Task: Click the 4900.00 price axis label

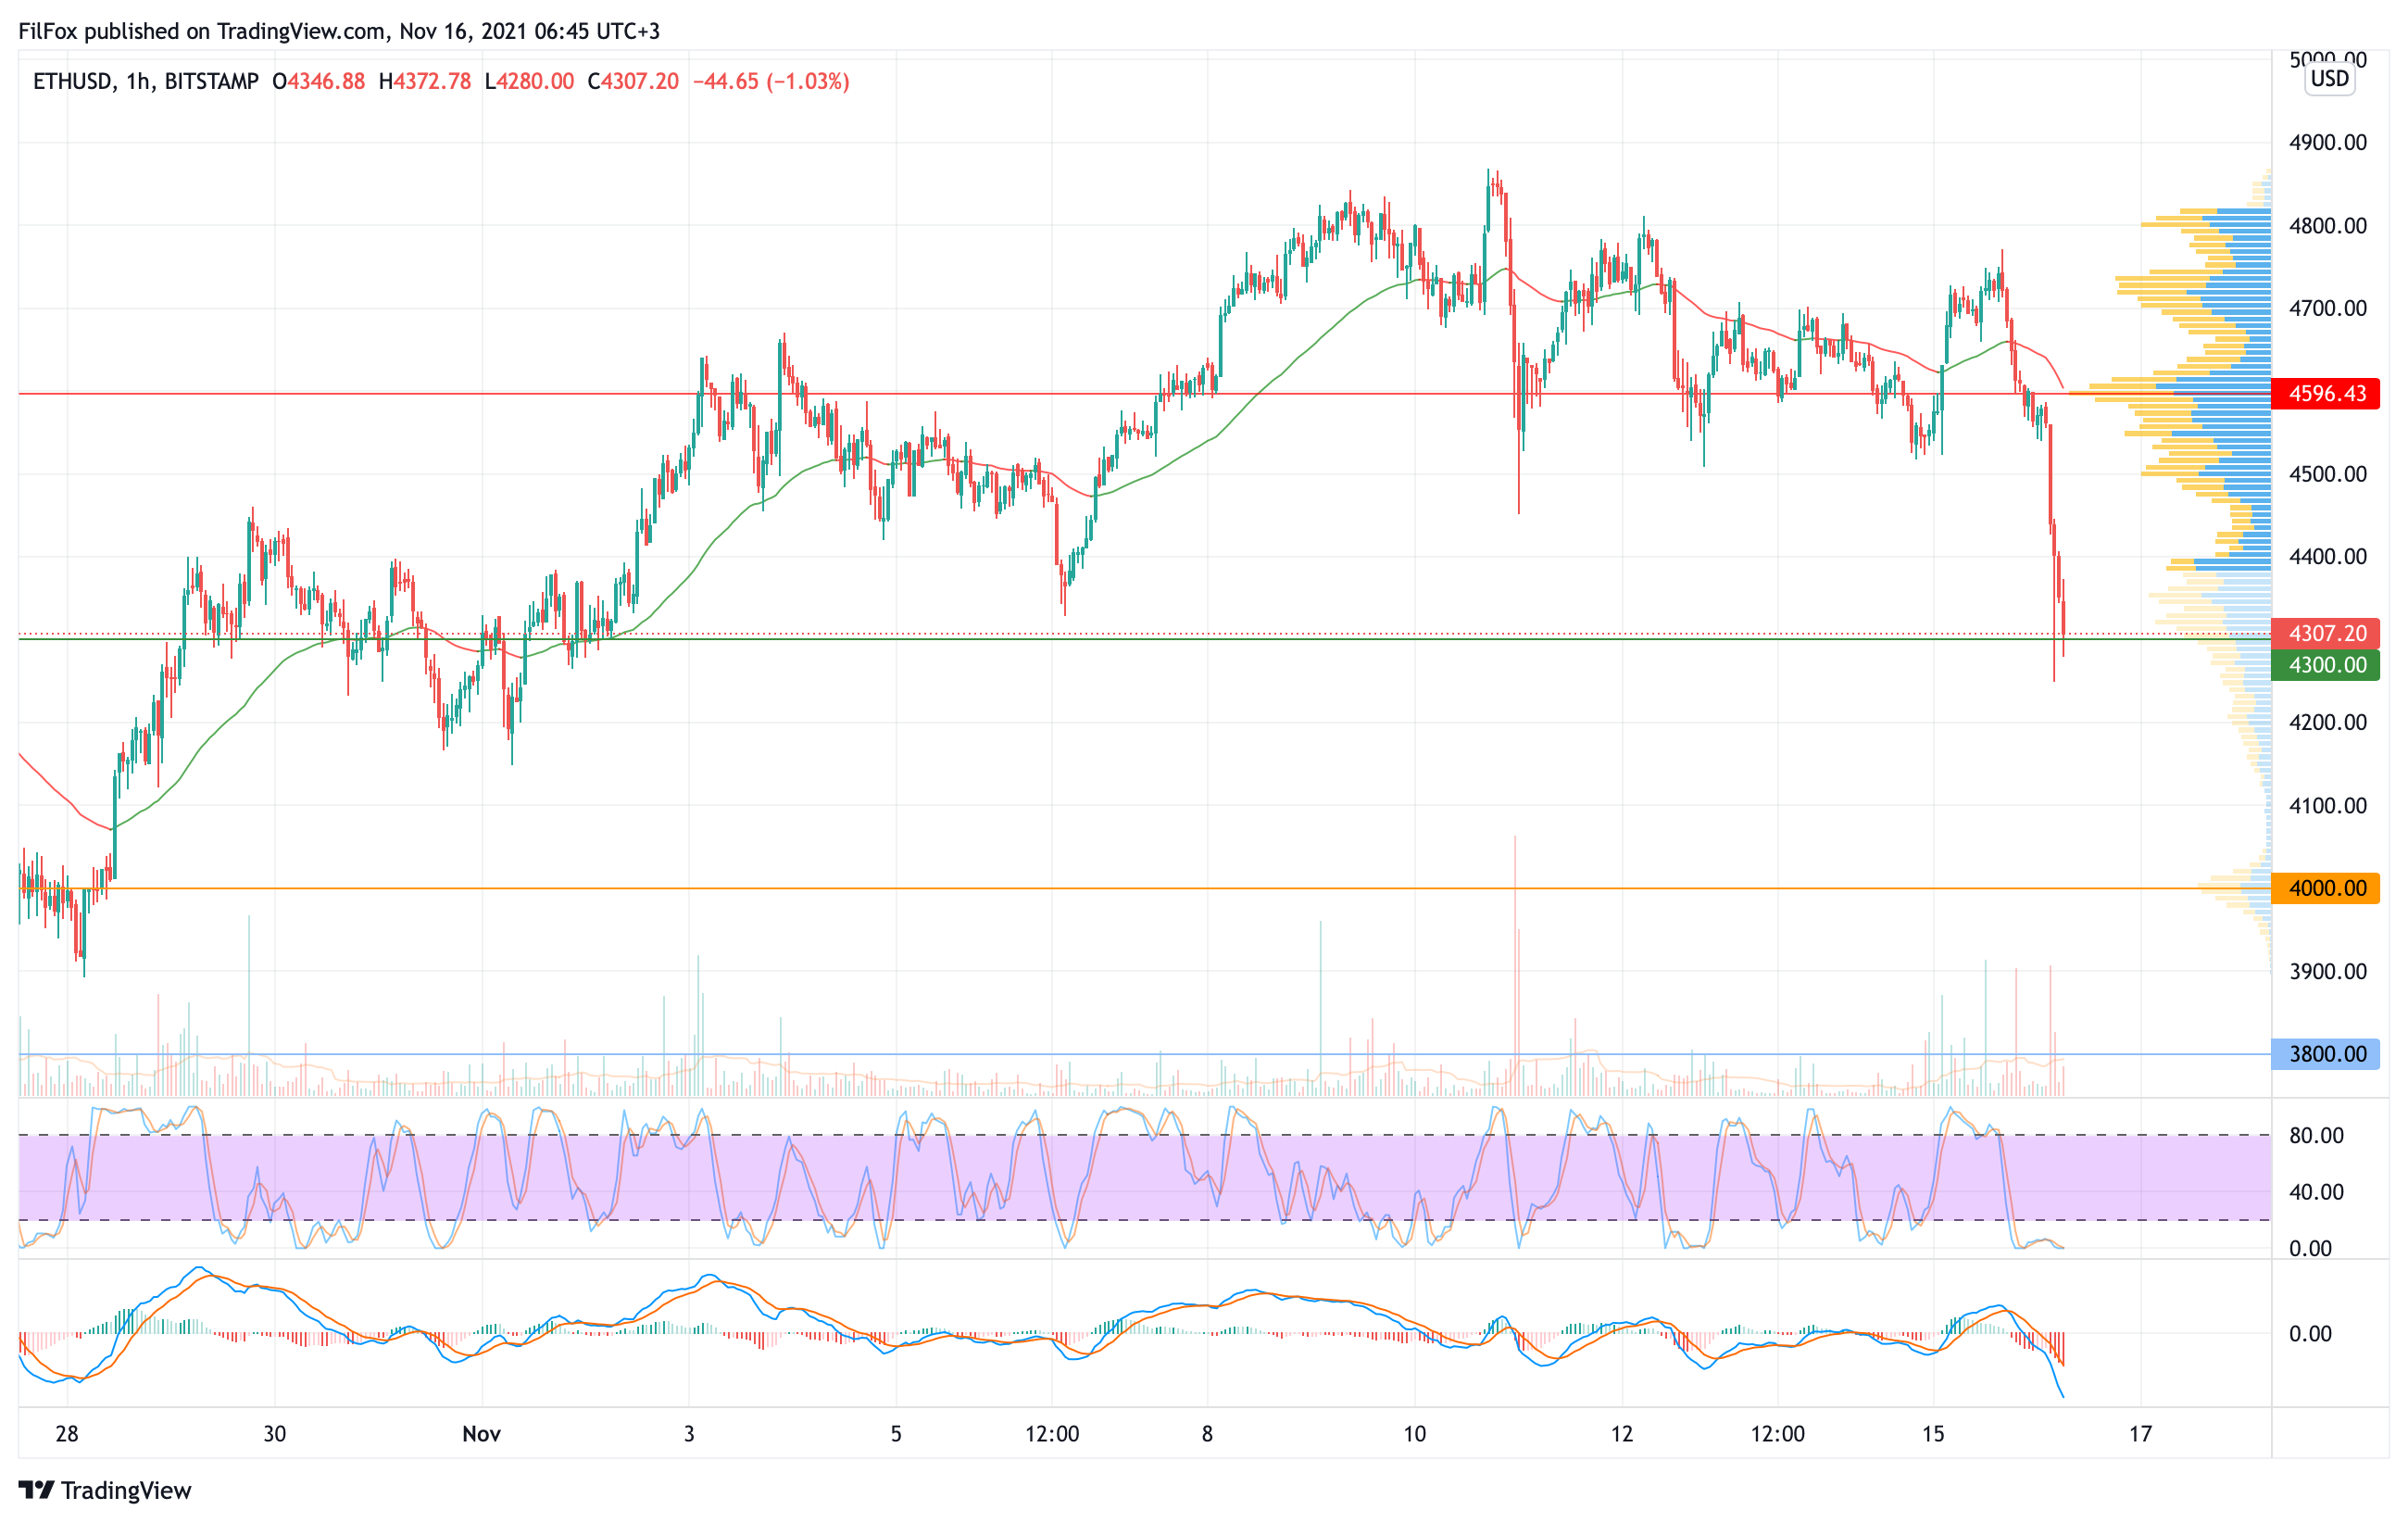Action: tap(2327, 143)
